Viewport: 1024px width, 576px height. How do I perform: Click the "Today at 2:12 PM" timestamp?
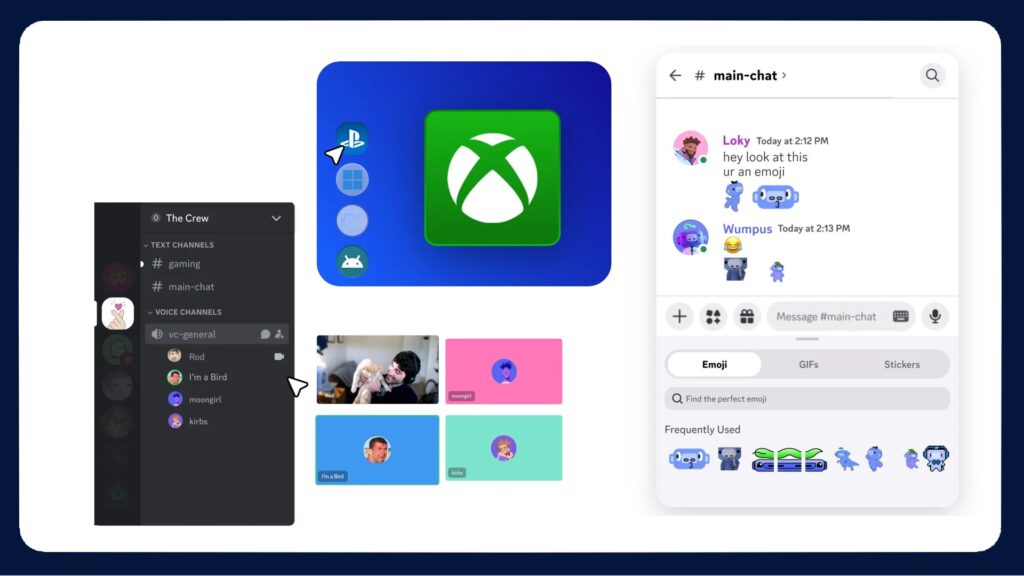(x=792, y=141)
